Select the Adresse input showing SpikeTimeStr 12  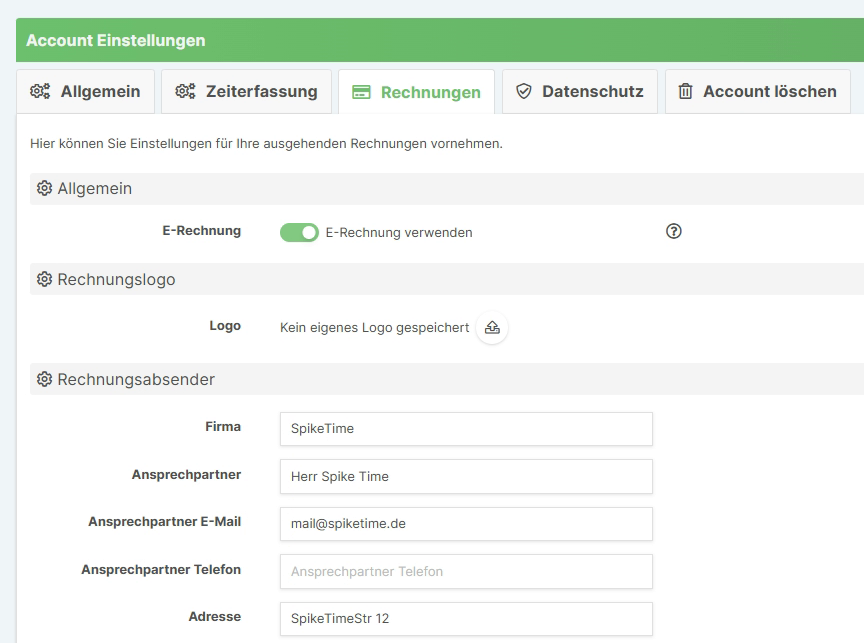click(467, 618)
